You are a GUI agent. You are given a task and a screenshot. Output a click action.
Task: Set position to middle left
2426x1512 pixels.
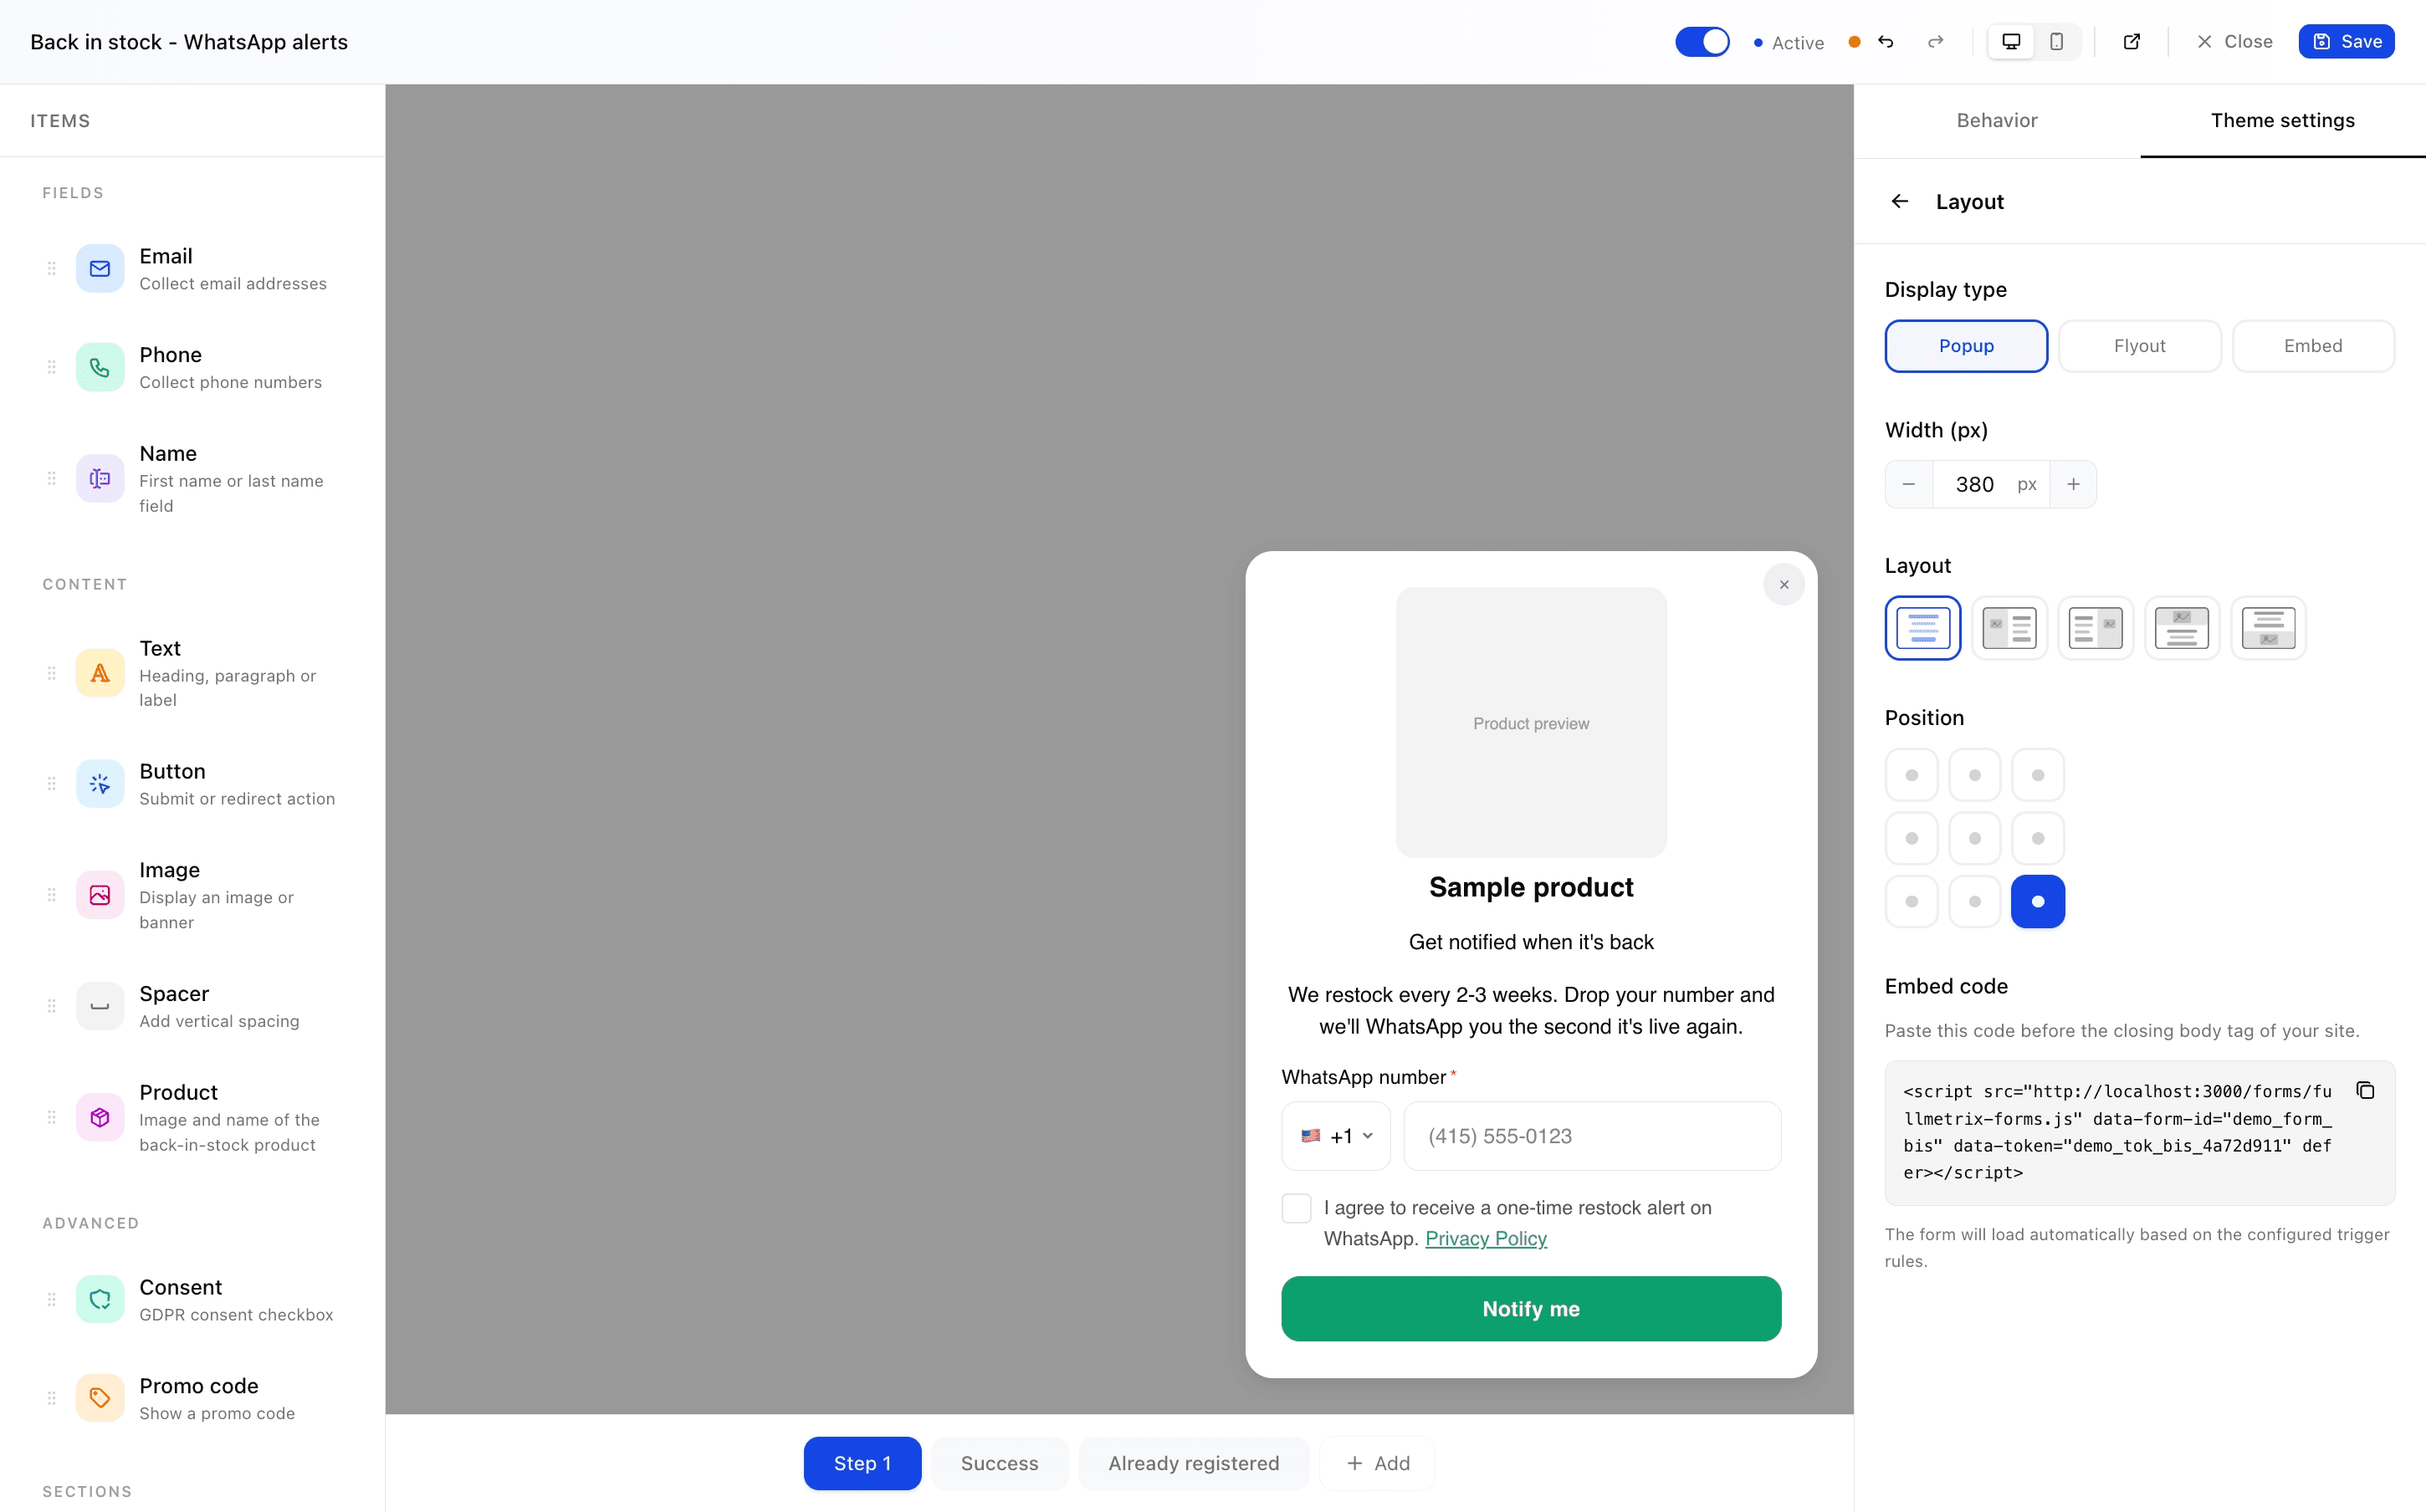[x=1912, y=838]
